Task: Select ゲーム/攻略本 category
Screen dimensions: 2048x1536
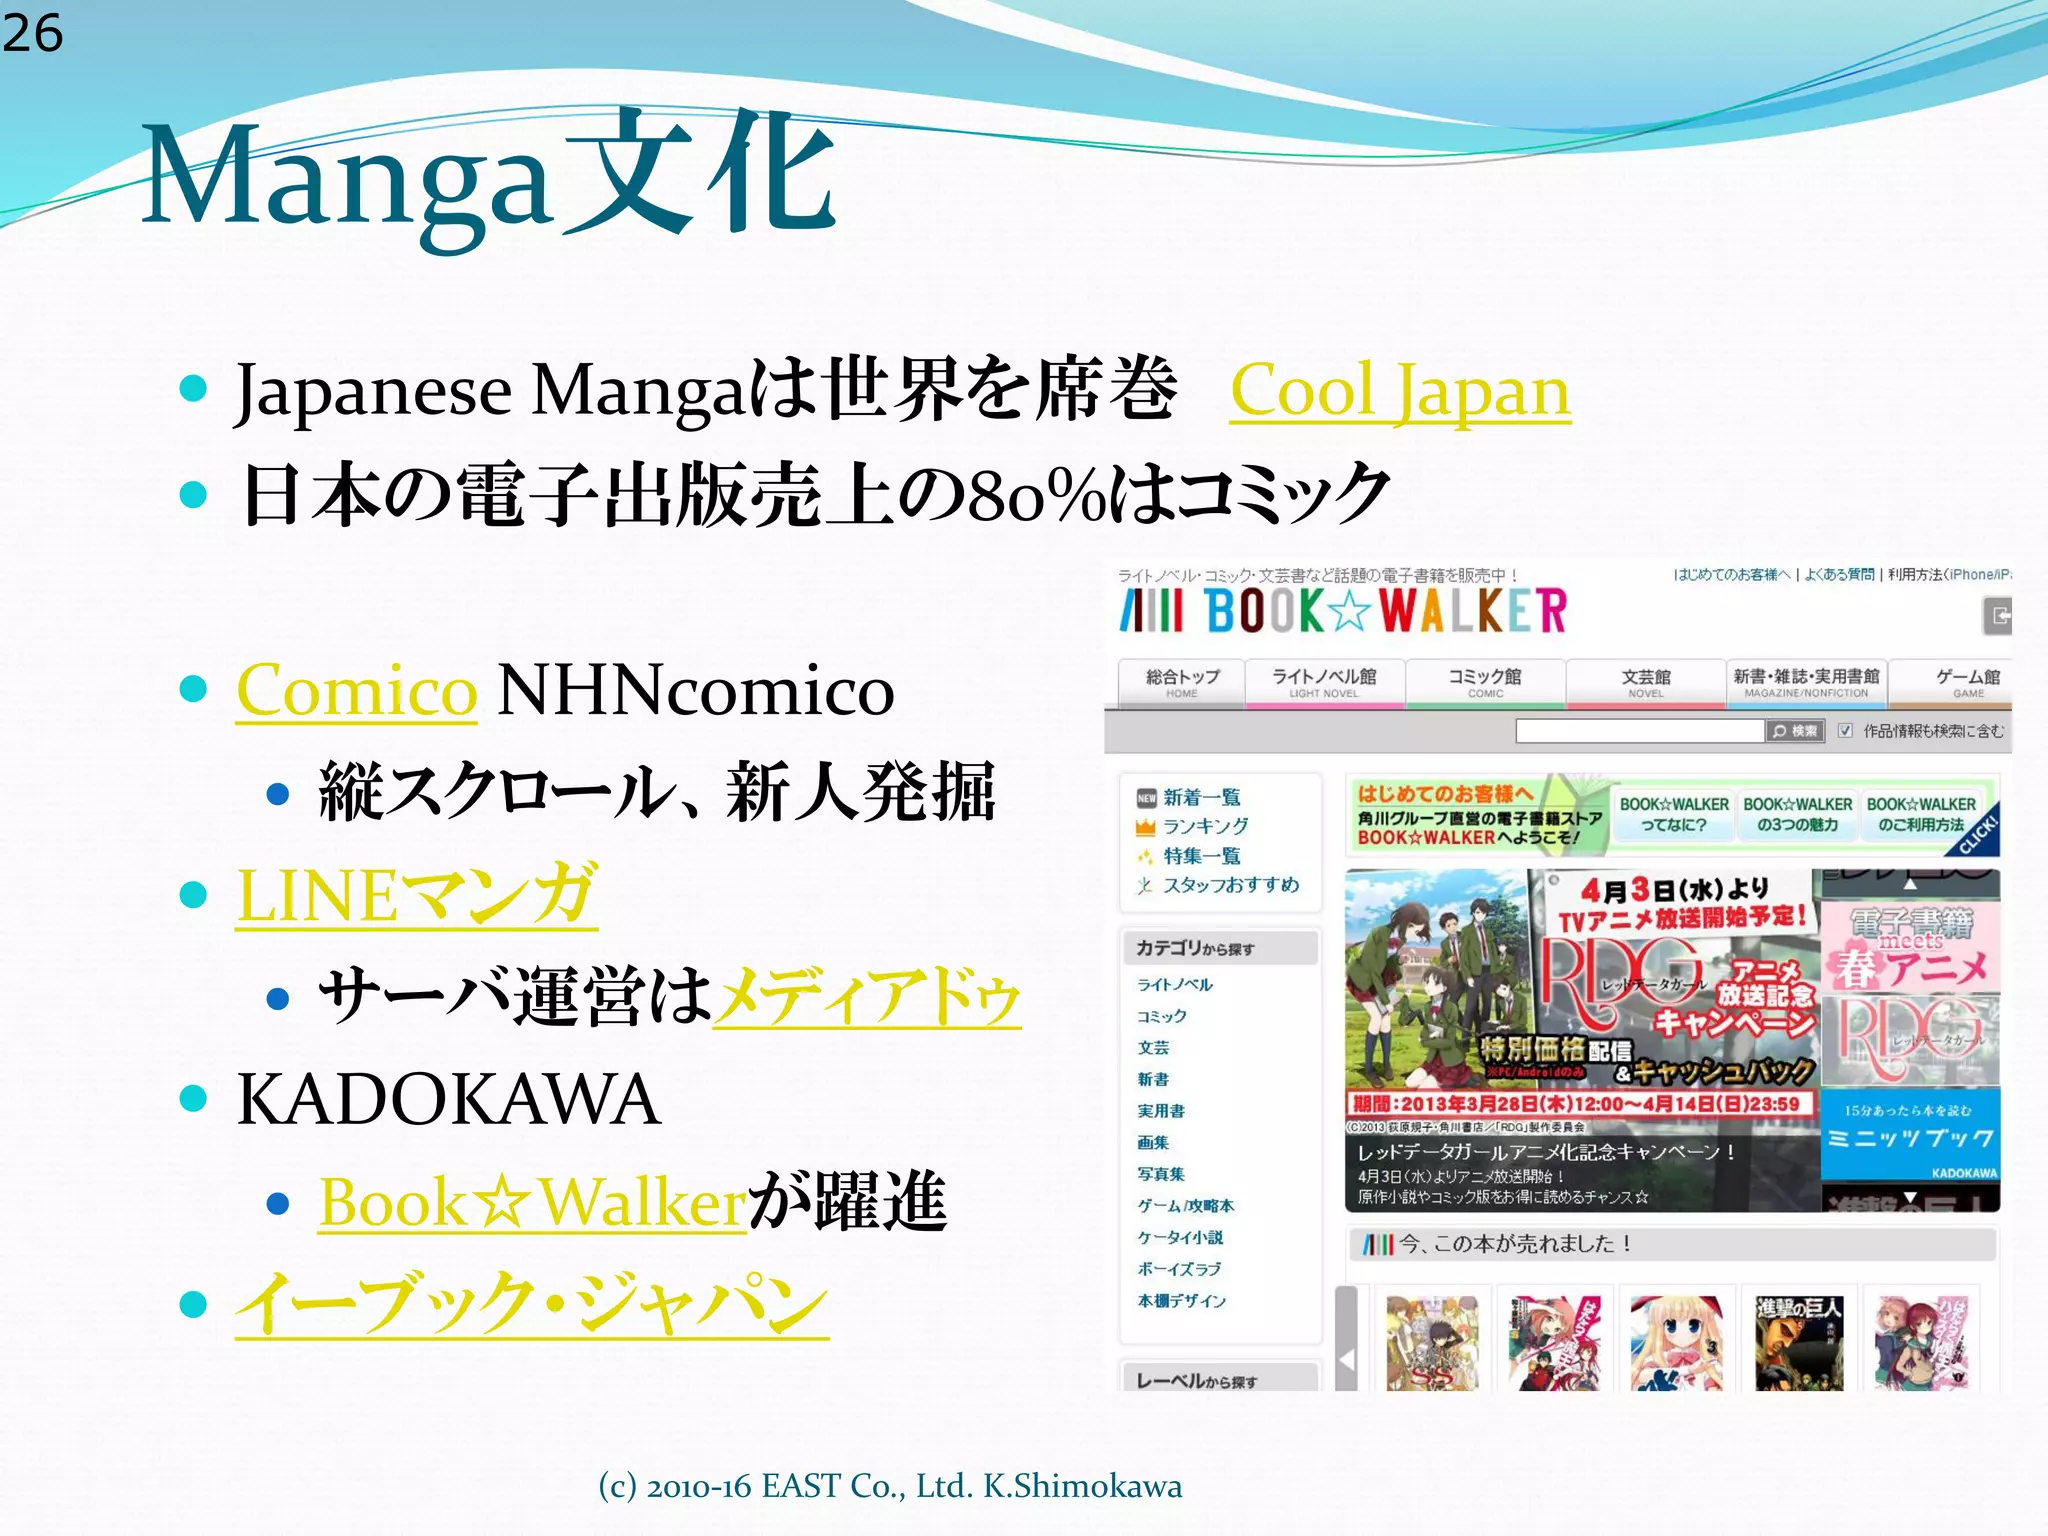Action: [x=1186, y=1206]
